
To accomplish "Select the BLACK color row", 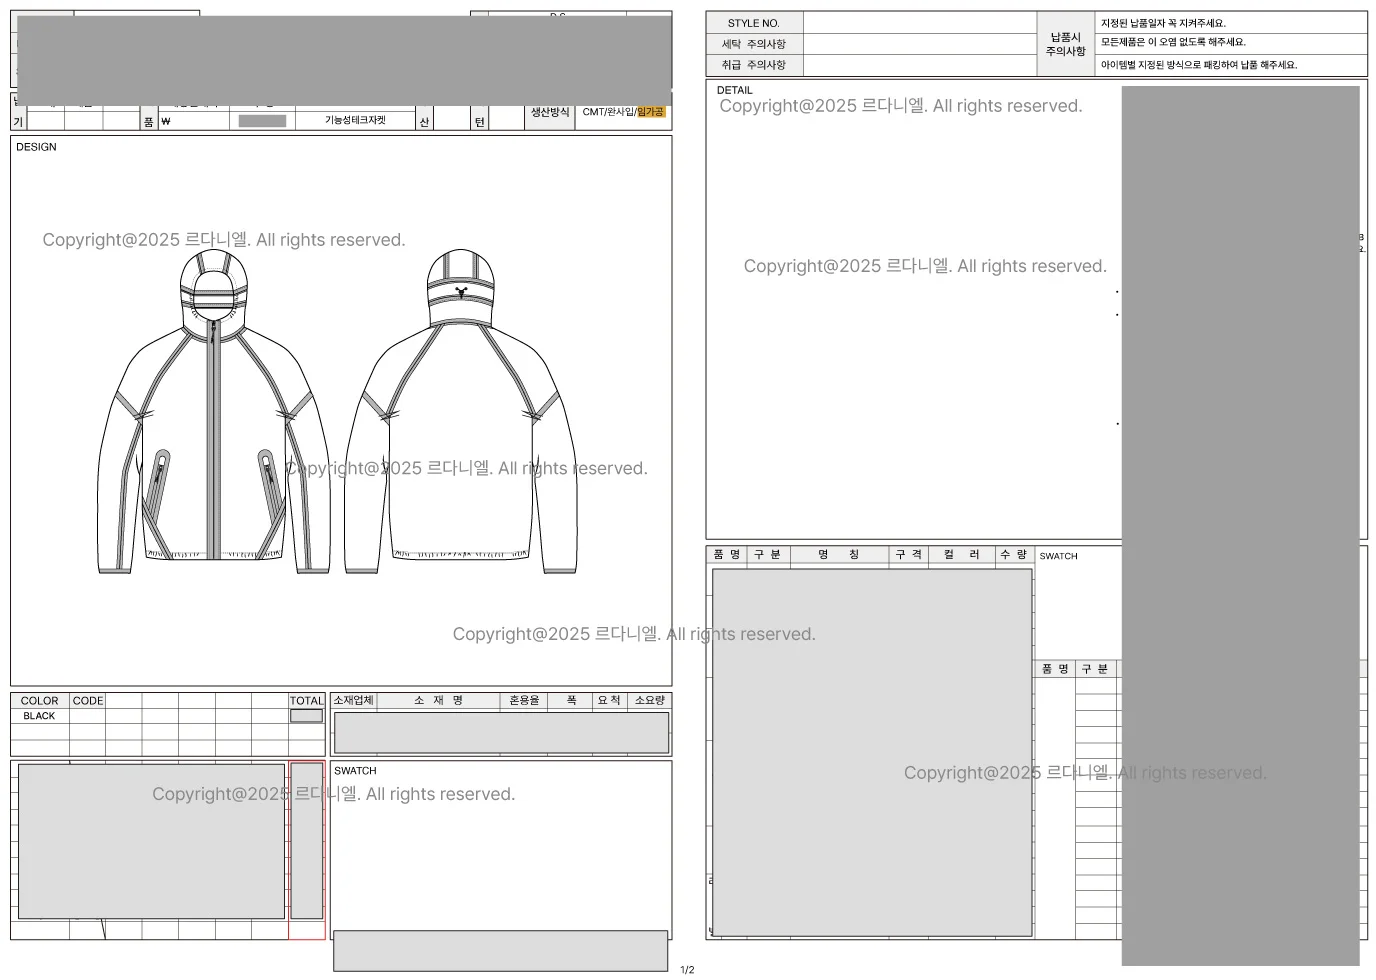I will [x=39, y=716].
